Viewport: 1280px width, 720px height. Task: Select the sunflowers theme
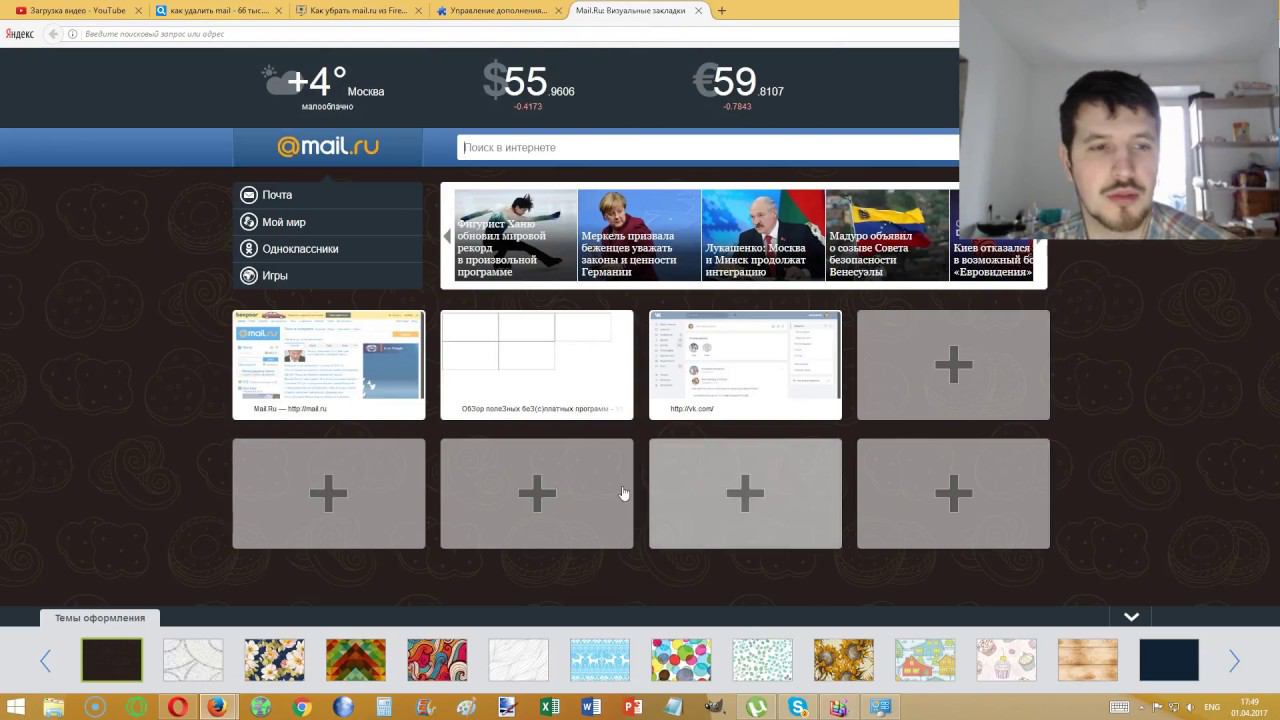[844, 660]
